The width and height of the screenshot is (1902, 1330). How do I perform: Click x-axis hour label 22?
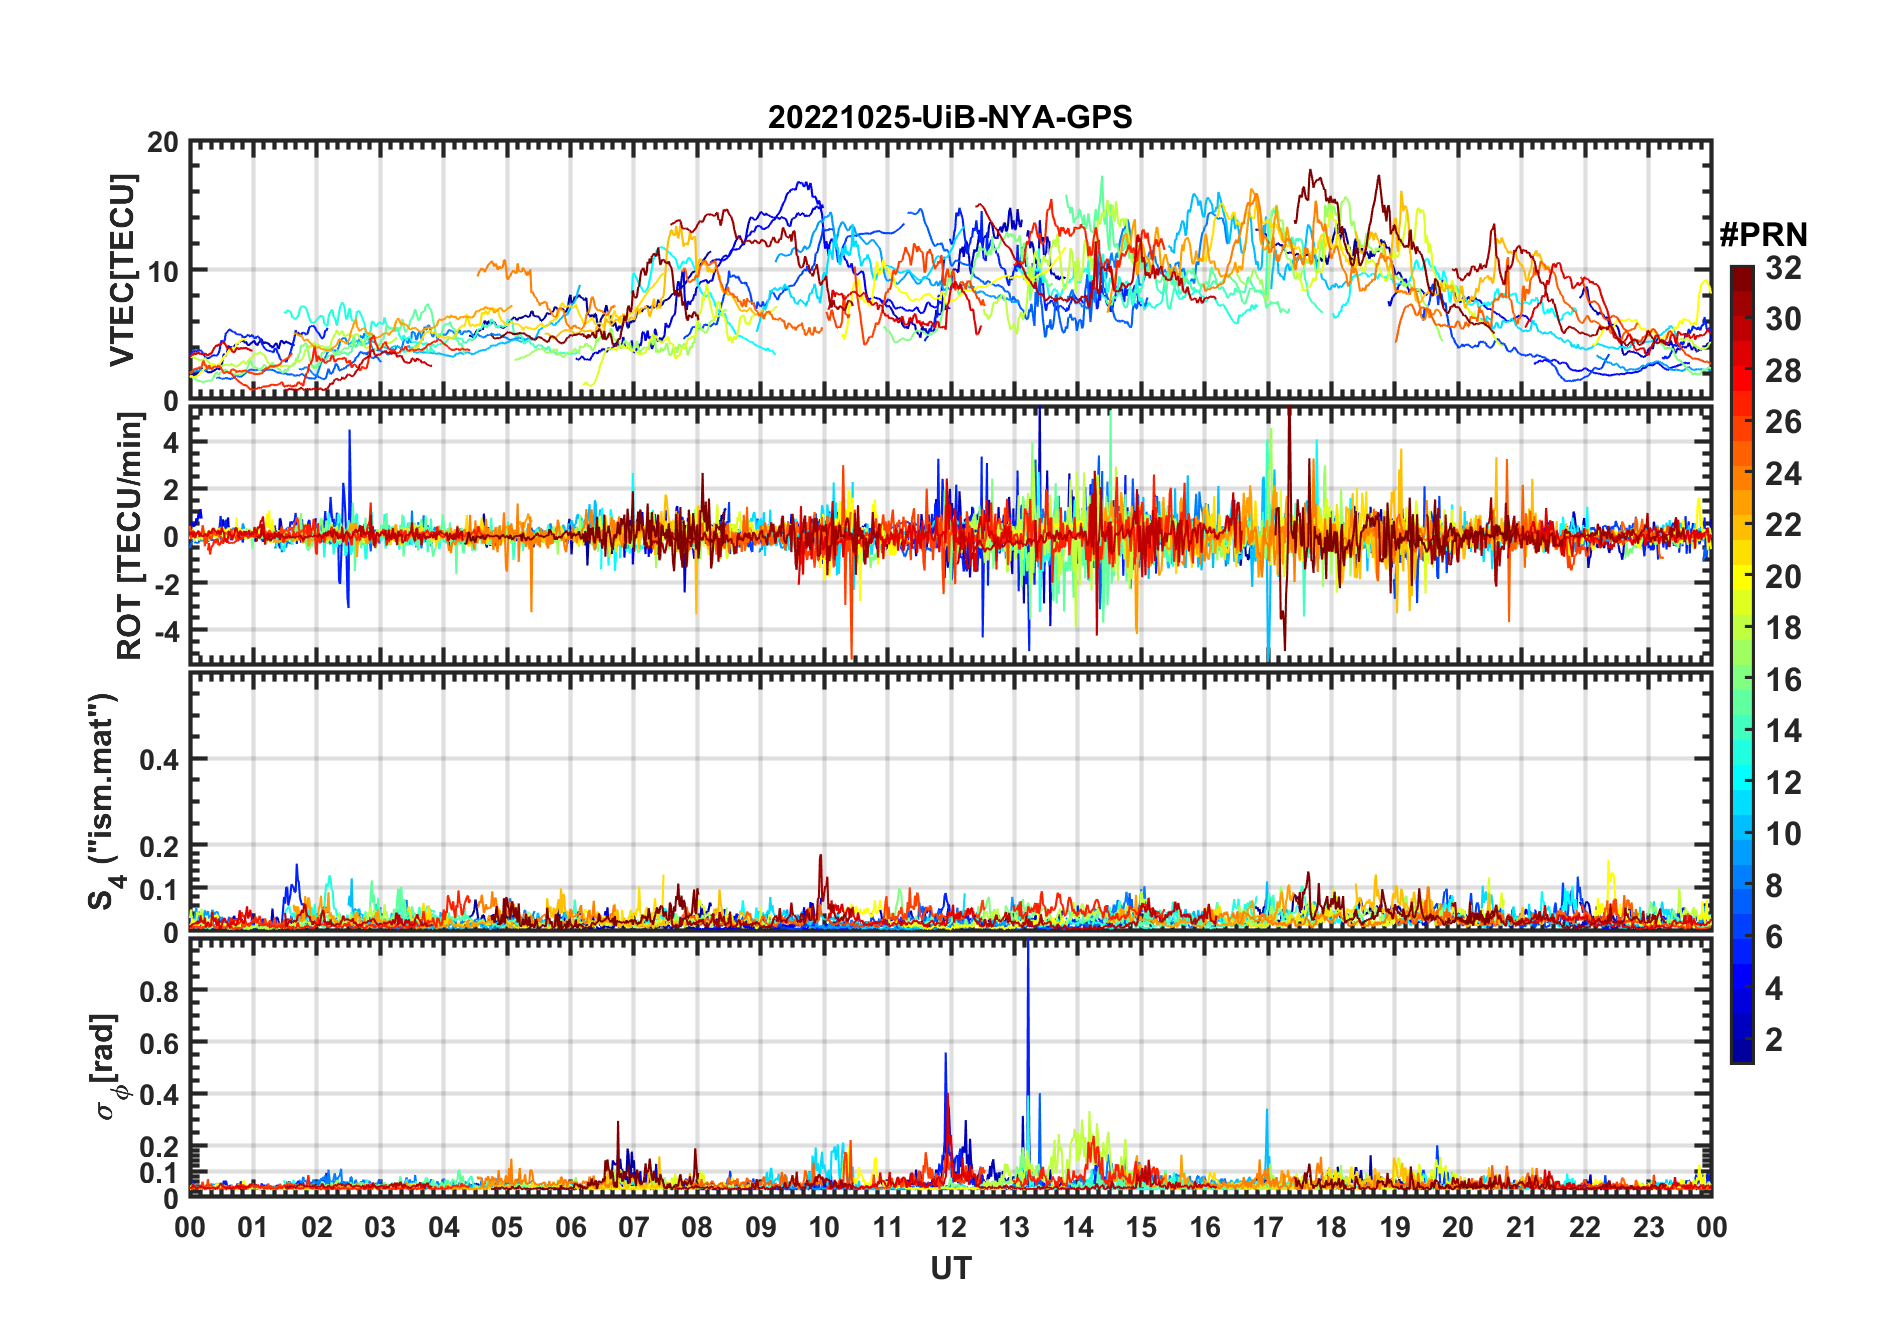(1585, 1227)
